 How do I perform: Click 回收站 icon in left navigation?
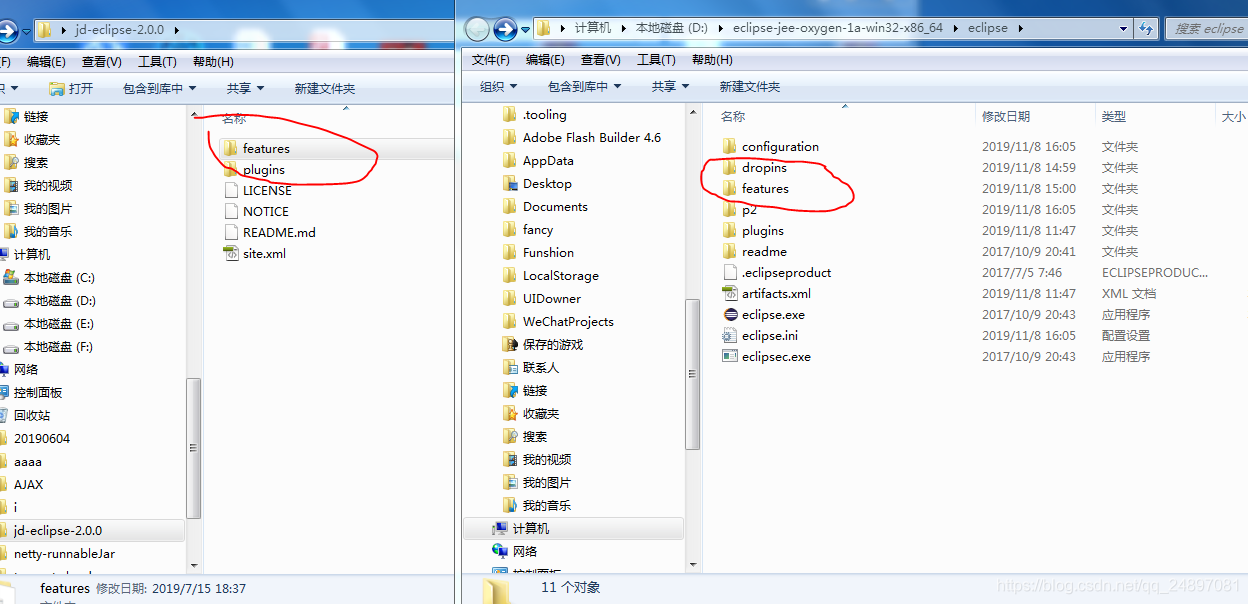4,416
